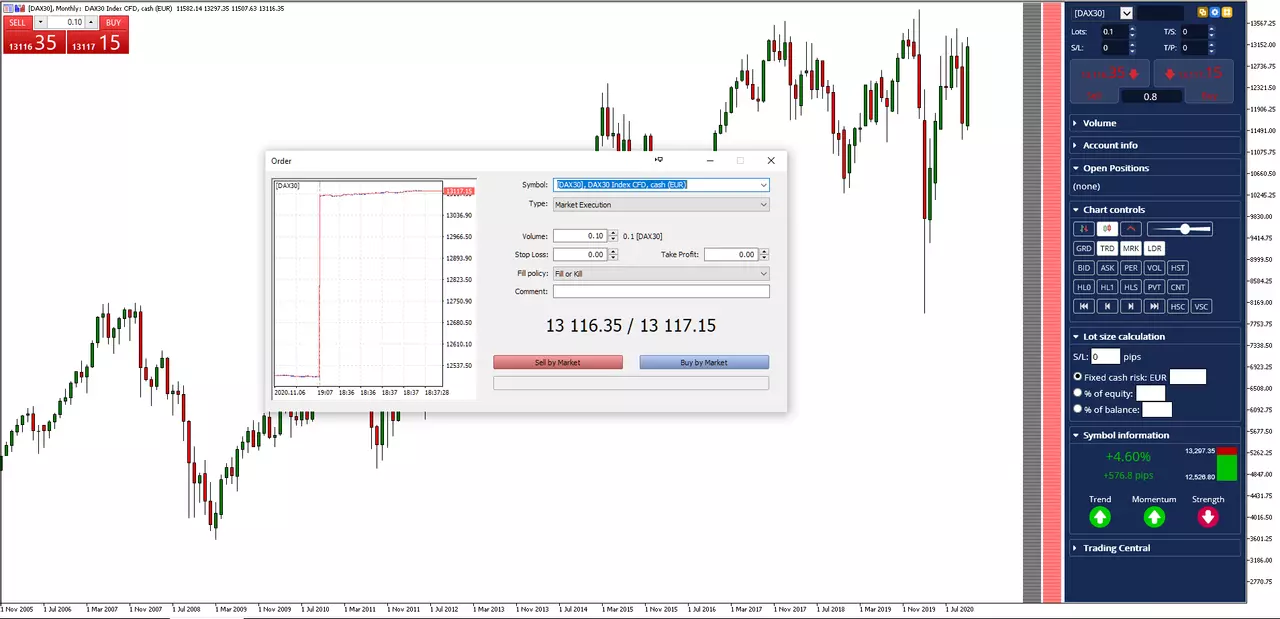Toggle the VOL volumes button
1280x619 pixels.
(x=1155, y=268)
